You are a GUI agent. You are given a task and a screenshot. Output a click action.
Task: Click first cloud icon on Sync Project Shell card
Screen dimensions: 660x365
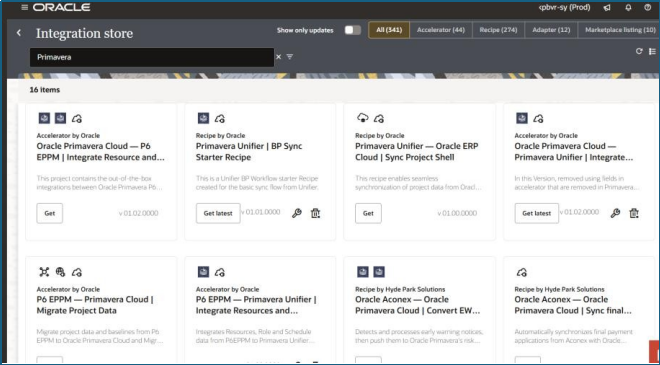tap(362, 118)
